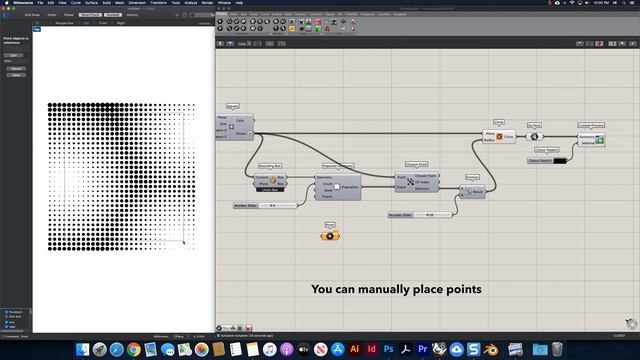Click the Closest Point component icon
640x360 pixels.
pos(410,182)
